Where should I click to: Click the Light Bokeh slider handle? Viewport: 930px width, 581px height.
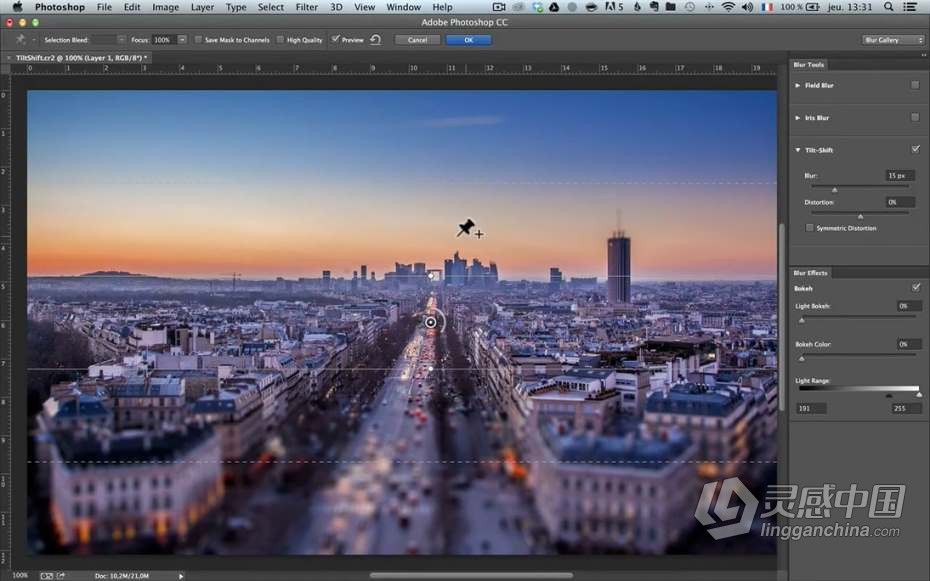click(802, 320)
